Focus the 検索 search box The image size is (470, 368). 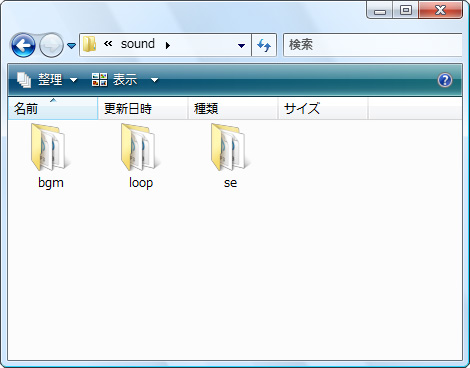point(373,45)
